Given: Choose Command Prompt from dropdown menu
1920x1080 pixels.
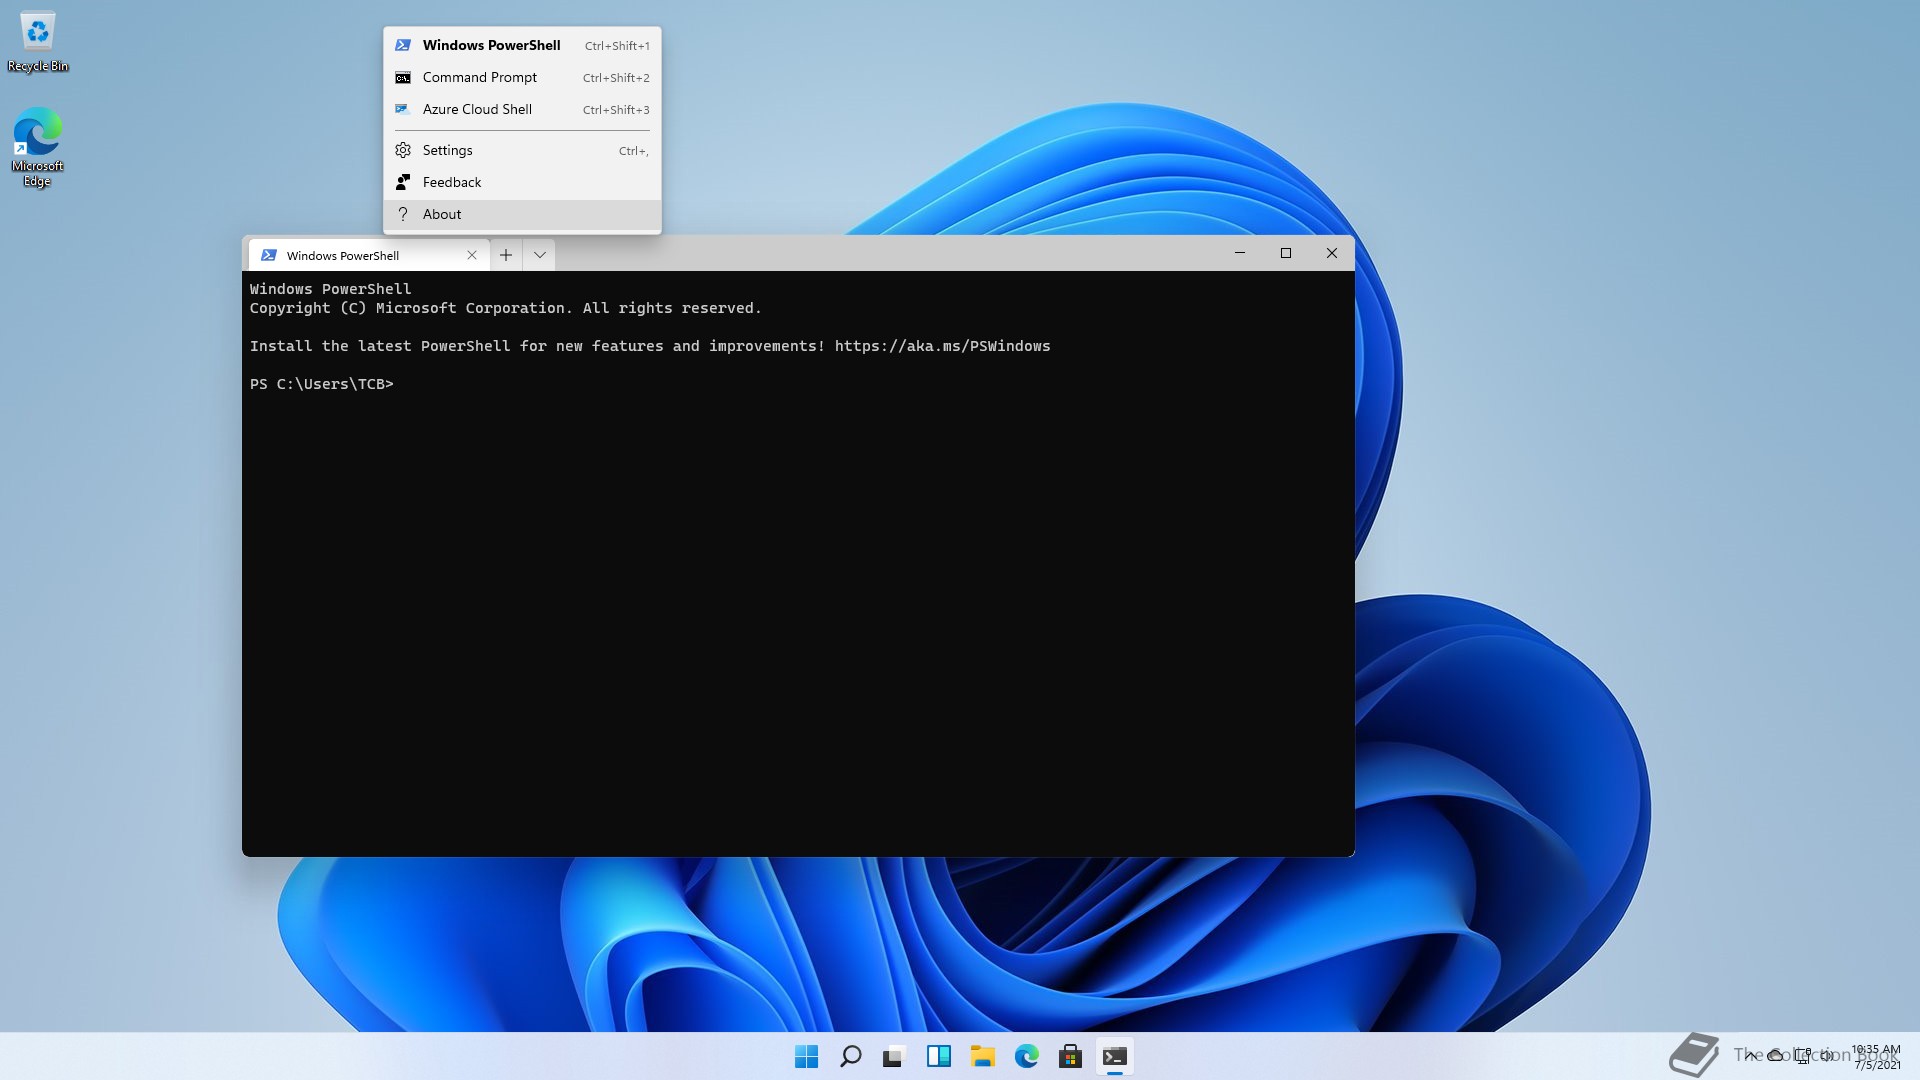Looking at the screenshot, I should [x=480, y=77].
